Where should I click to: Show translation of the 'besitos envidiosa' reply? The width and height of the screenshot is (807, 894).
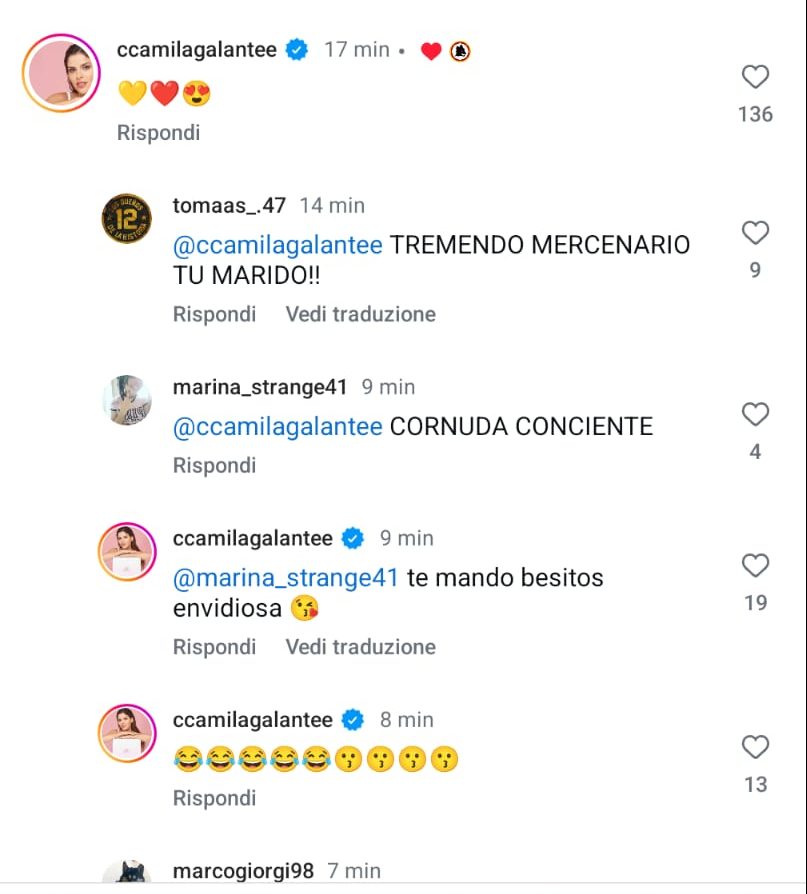pyautogui.click(x=360, y=647)
